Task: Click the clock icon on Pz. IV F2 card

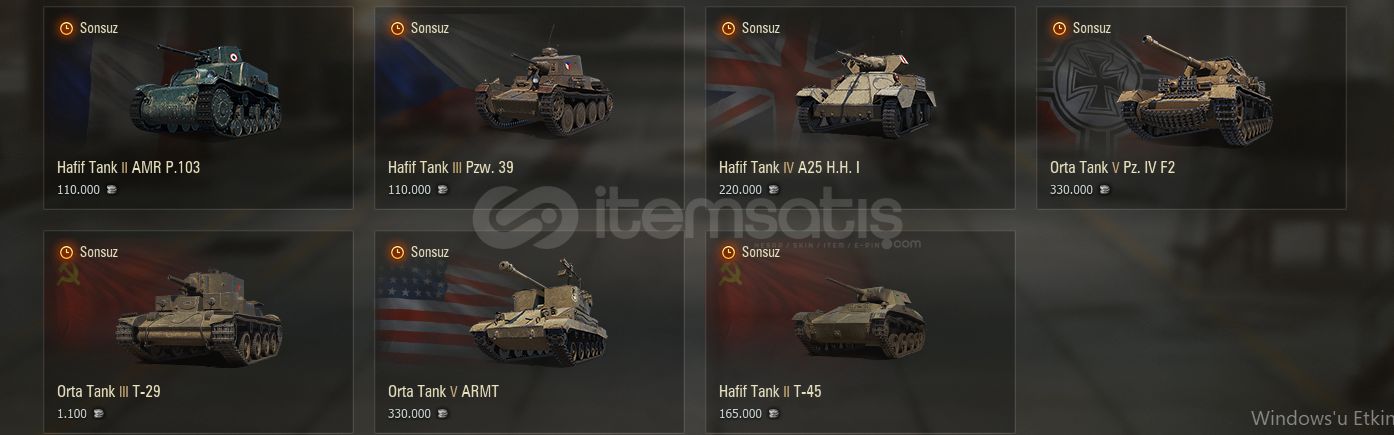Action: (1059, 28)
